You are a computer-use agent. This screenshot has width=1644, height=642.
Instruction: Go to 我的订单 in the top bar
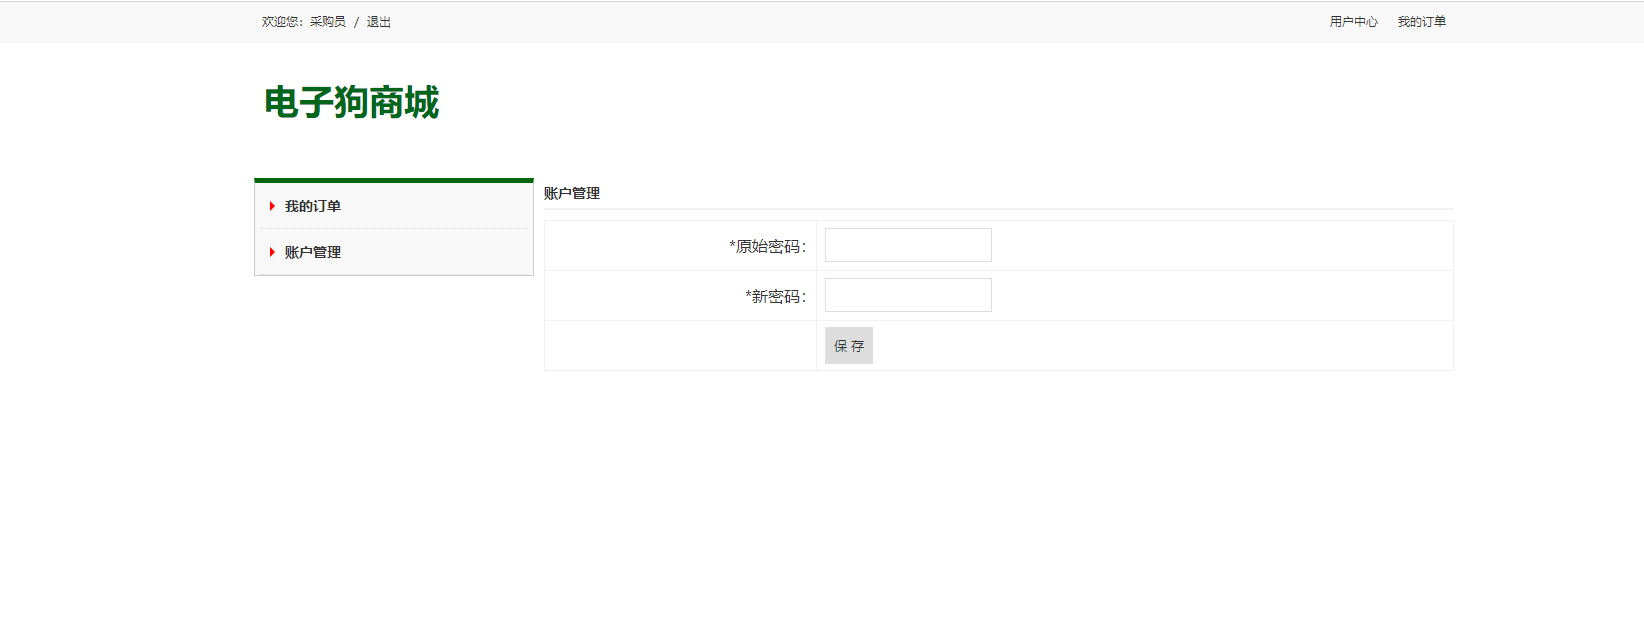click(1421, 22)
